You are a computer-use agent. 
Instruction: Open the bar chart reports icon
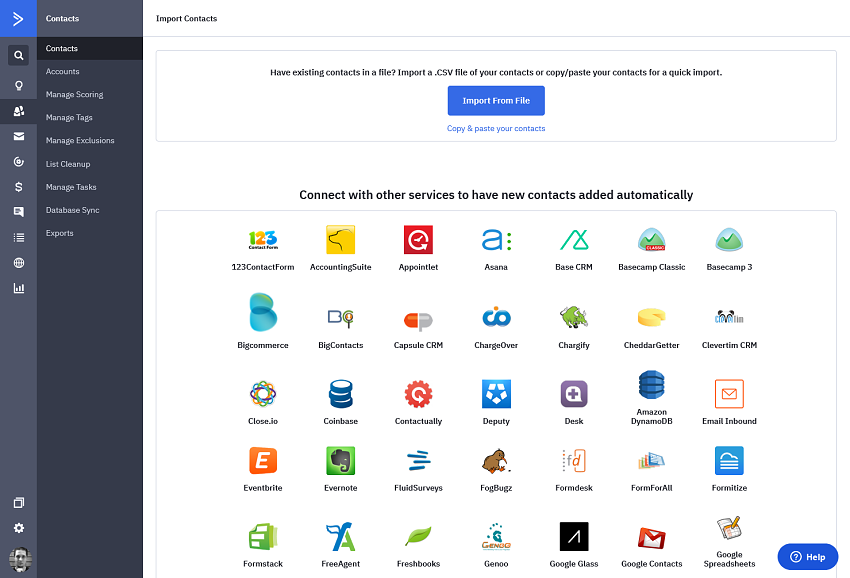pyautogui.click(x=18, y=288)
